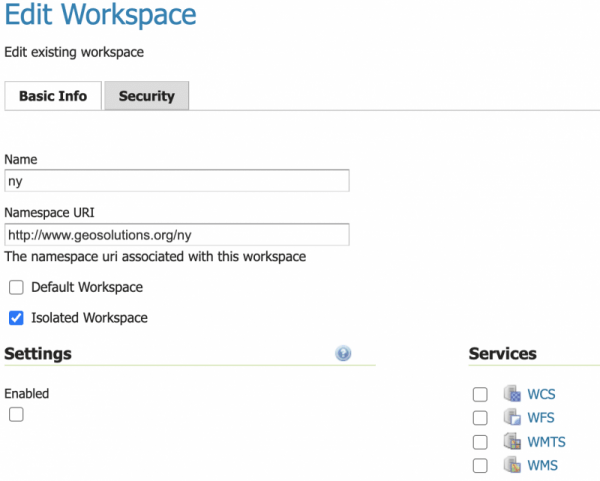The height and width of the screenshot is (481, 600).
Task: Focus the workspace Name input field
Action: (177, 181)
